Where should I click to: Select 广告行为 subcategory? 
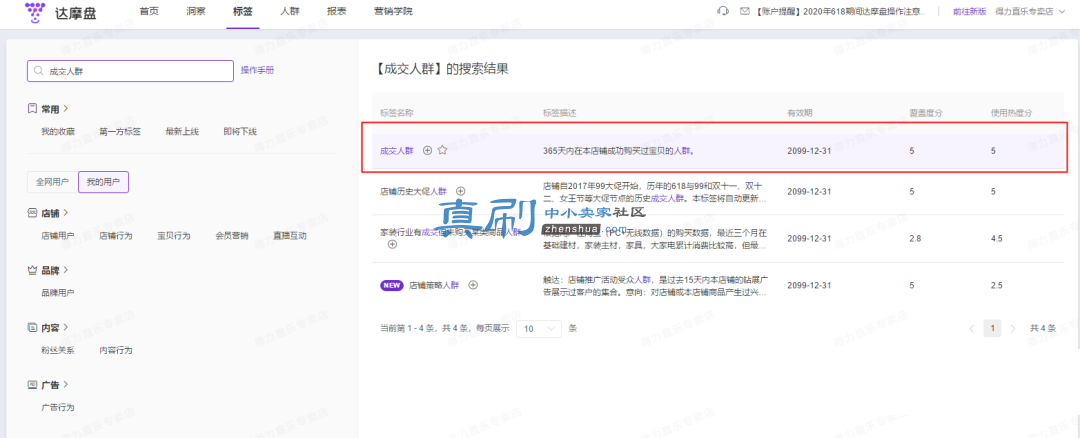[58, 407]
